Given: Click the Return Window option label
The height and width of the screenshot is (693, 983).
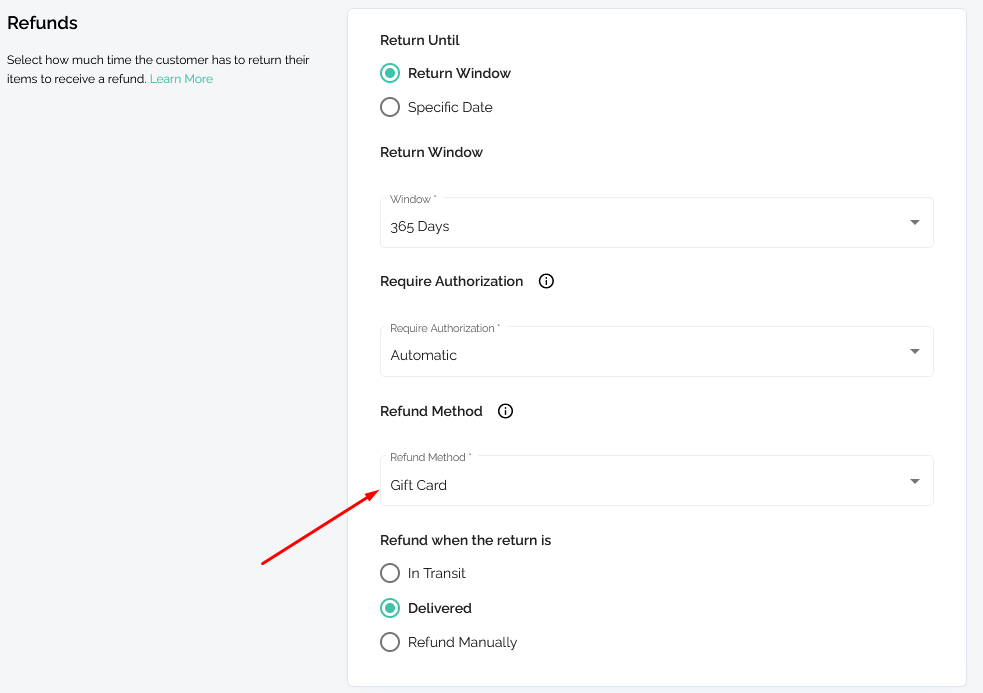Looking at the screenshot, I should pos(459,73).
